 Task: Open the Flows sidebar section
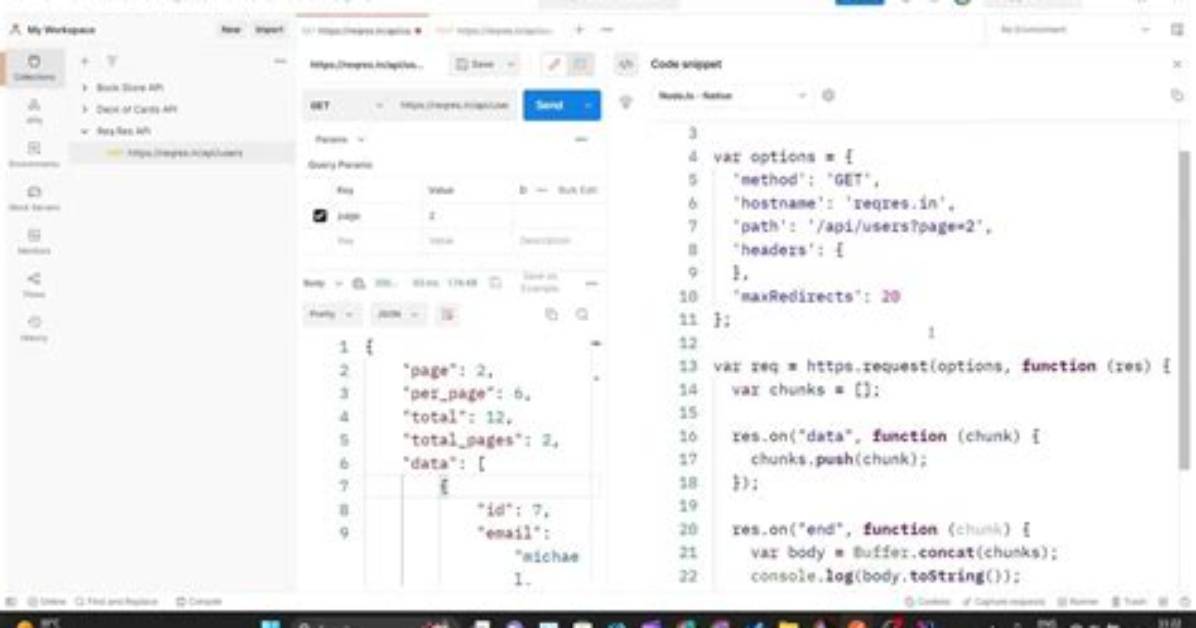click(x=34, y=285)
